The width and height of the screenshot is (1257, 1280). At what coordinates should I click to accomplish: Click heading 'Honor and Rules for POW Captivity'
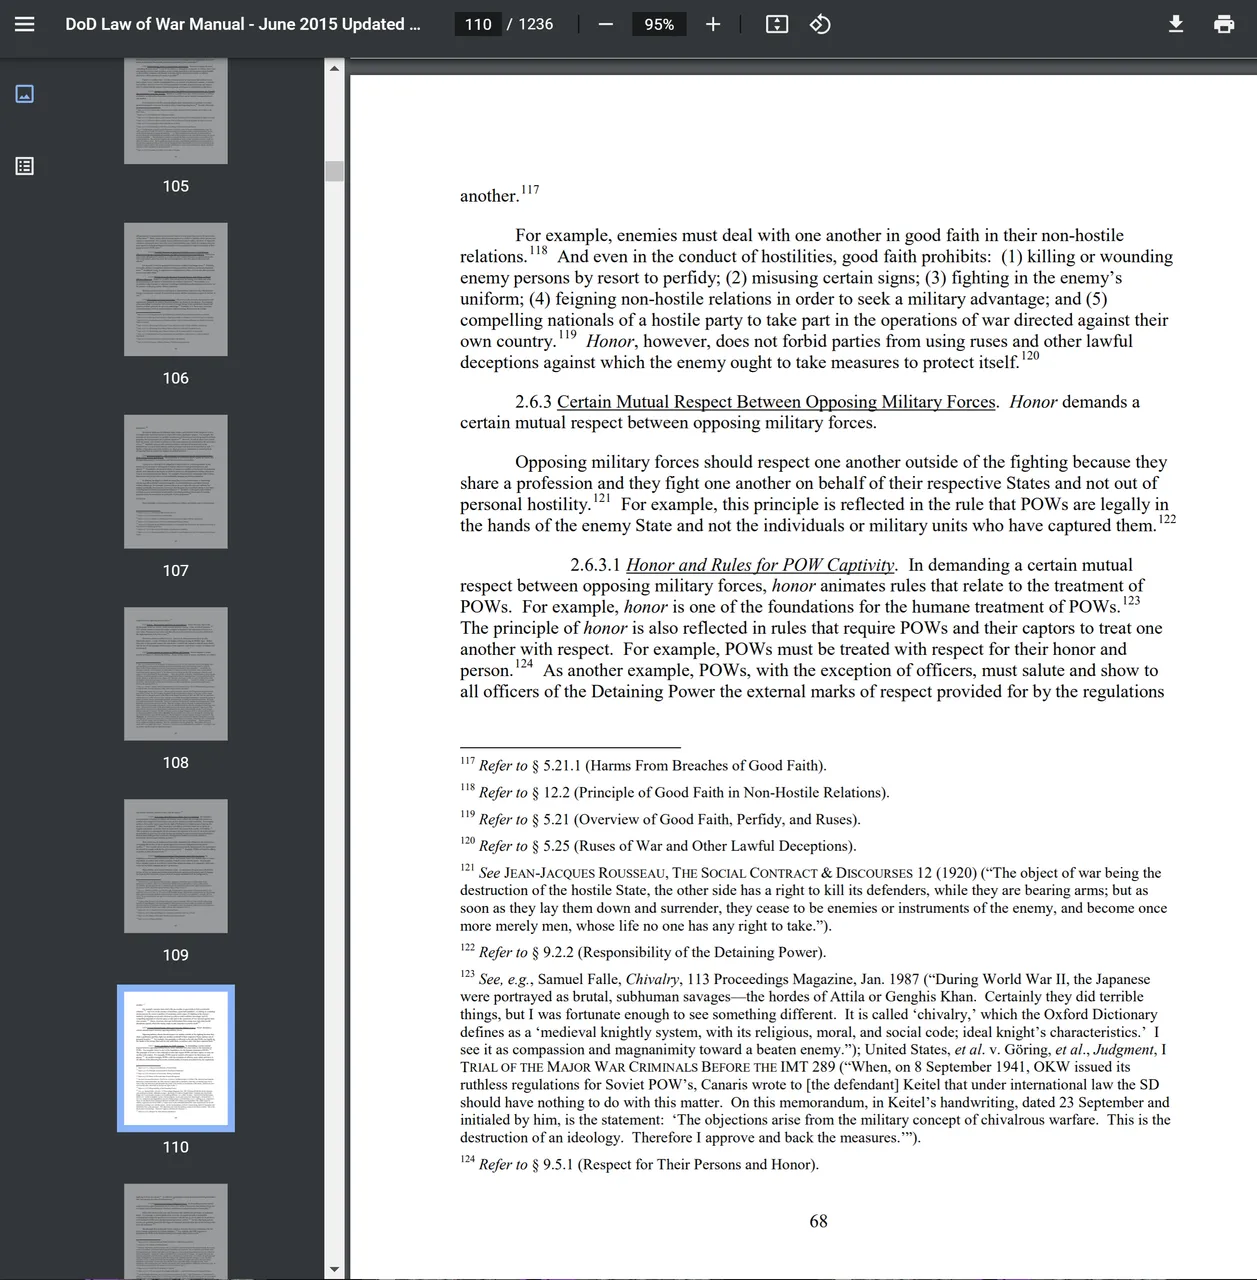pyautogui.click(x=760, y=565)
